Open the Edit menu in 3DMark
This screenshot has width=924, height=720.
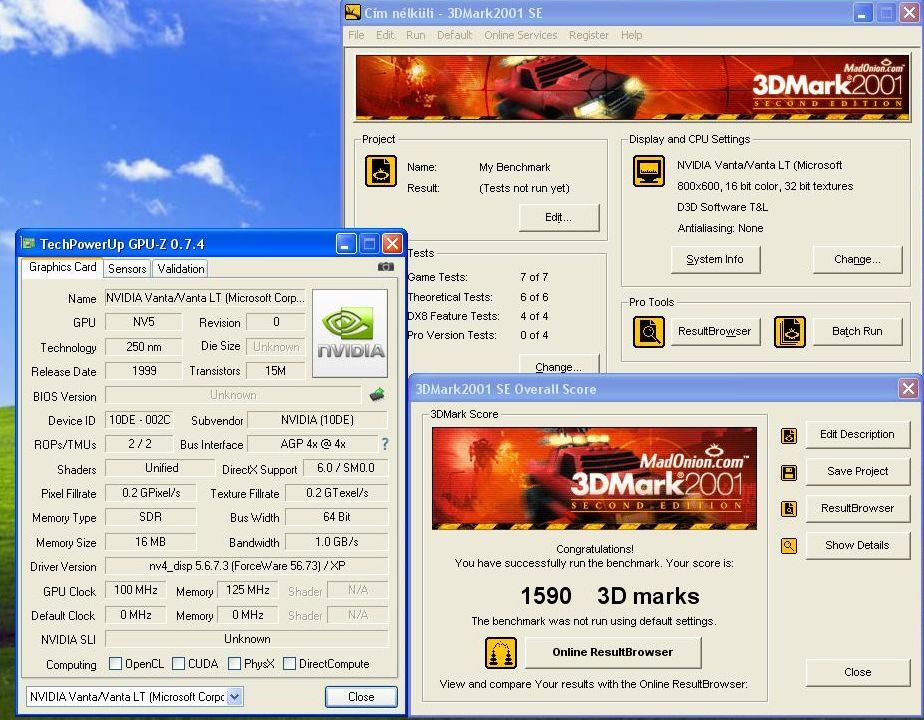[x=385, y=35]
